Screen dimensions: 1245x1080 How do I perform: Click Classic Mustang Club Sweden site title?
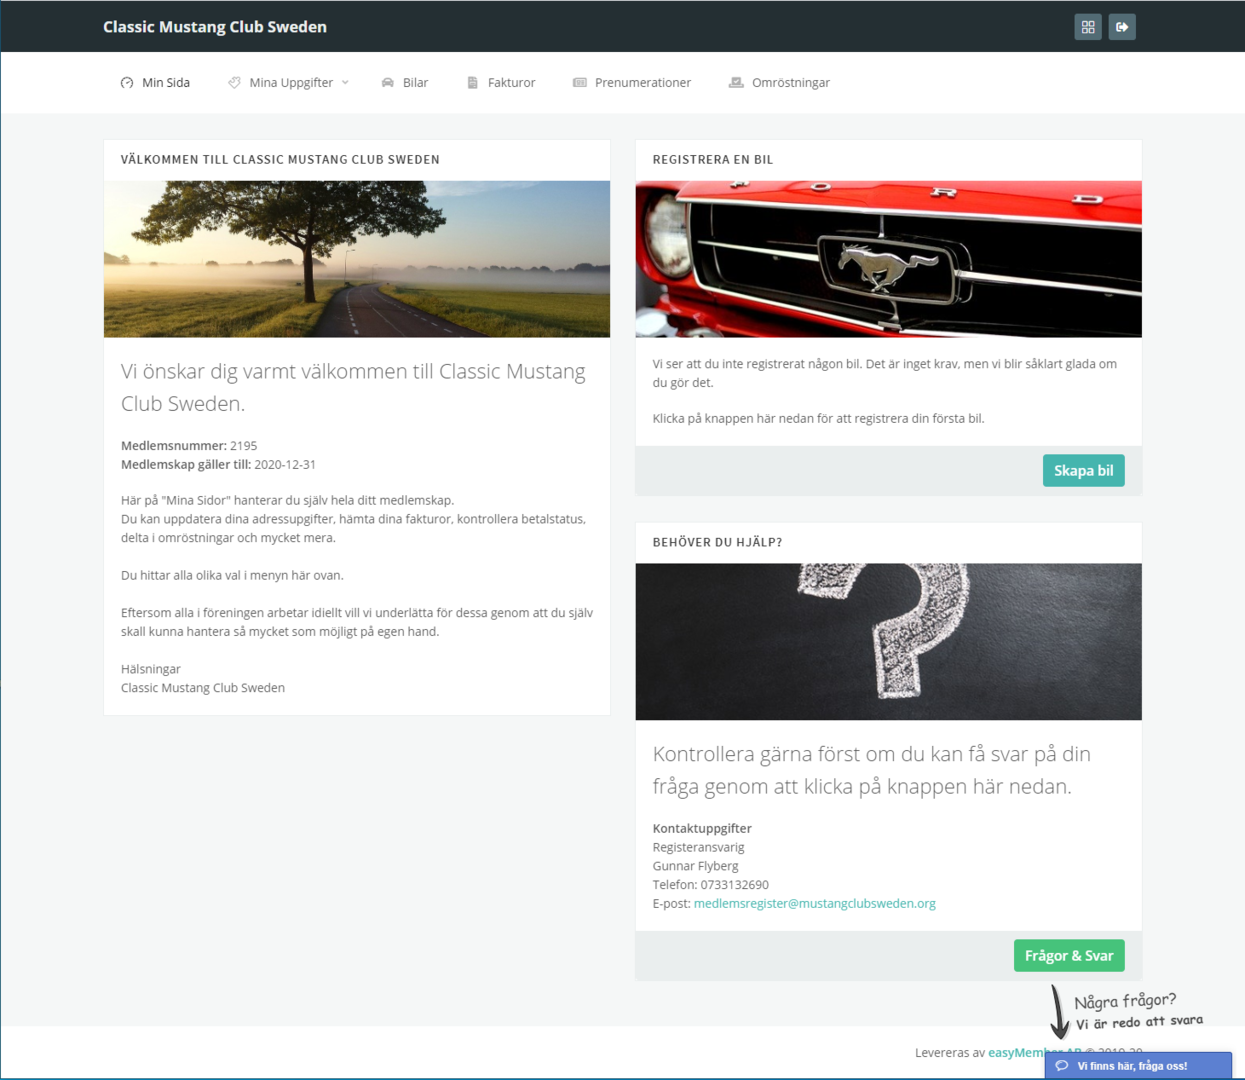tap(215, 27)
